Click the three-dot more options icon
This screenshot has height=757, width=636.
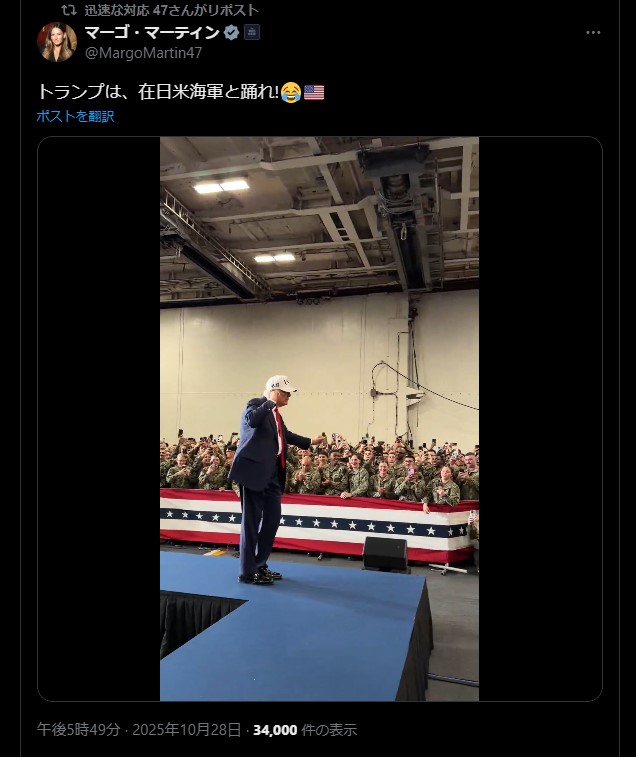coord(593,32)
